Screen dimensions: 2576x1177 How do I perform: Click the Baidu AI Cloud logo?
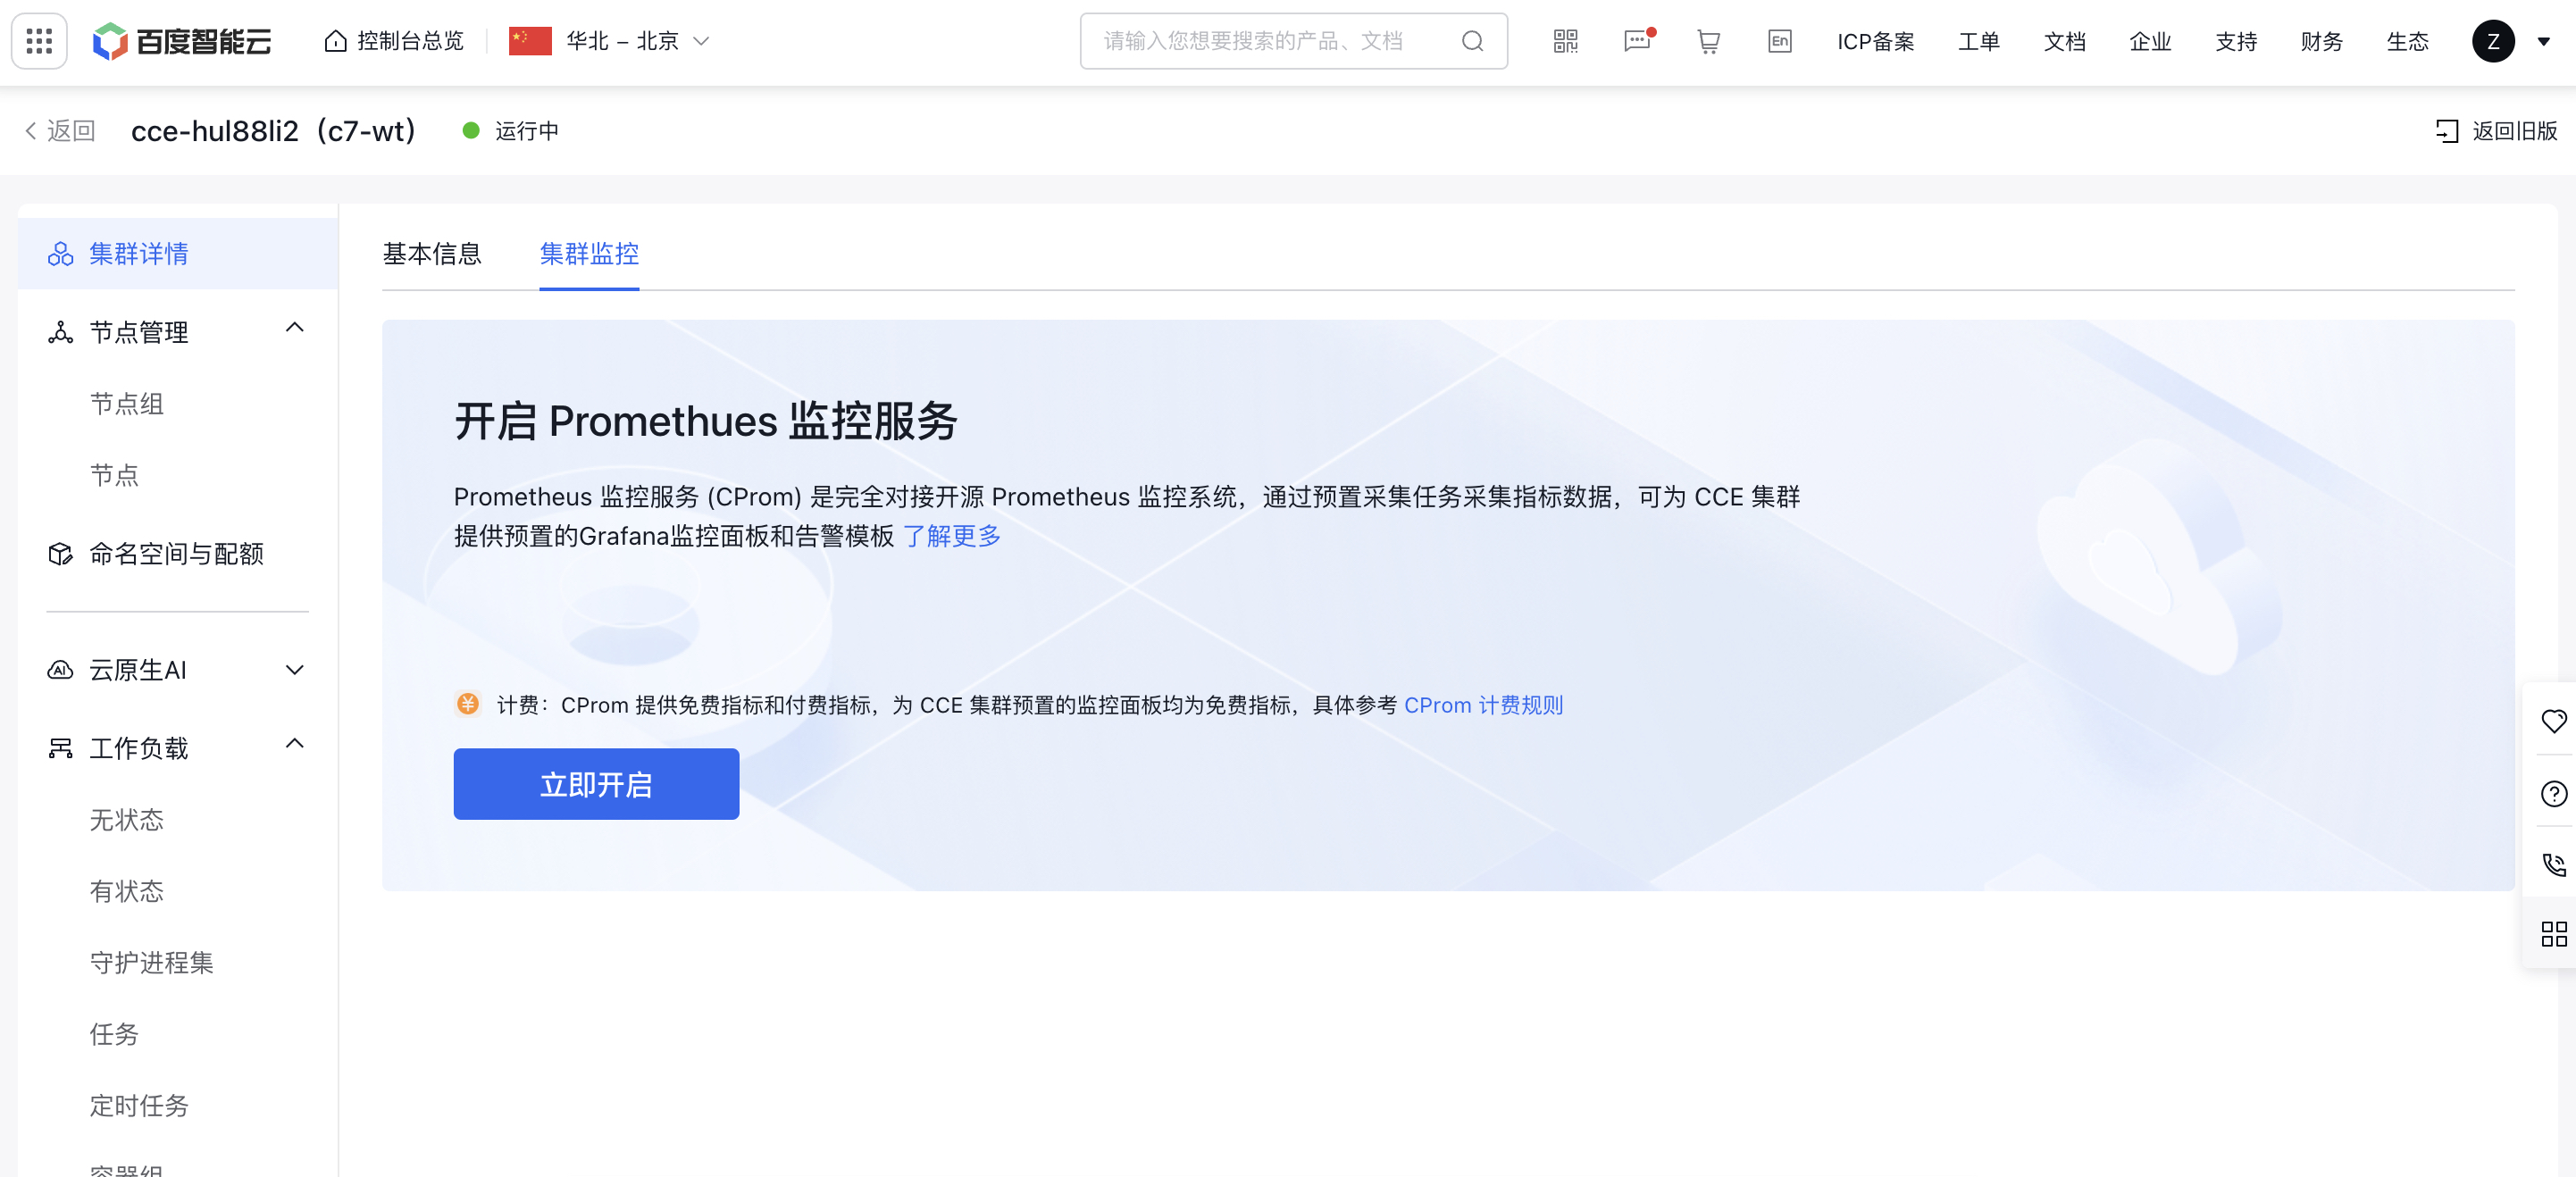(x=182, y=41)
